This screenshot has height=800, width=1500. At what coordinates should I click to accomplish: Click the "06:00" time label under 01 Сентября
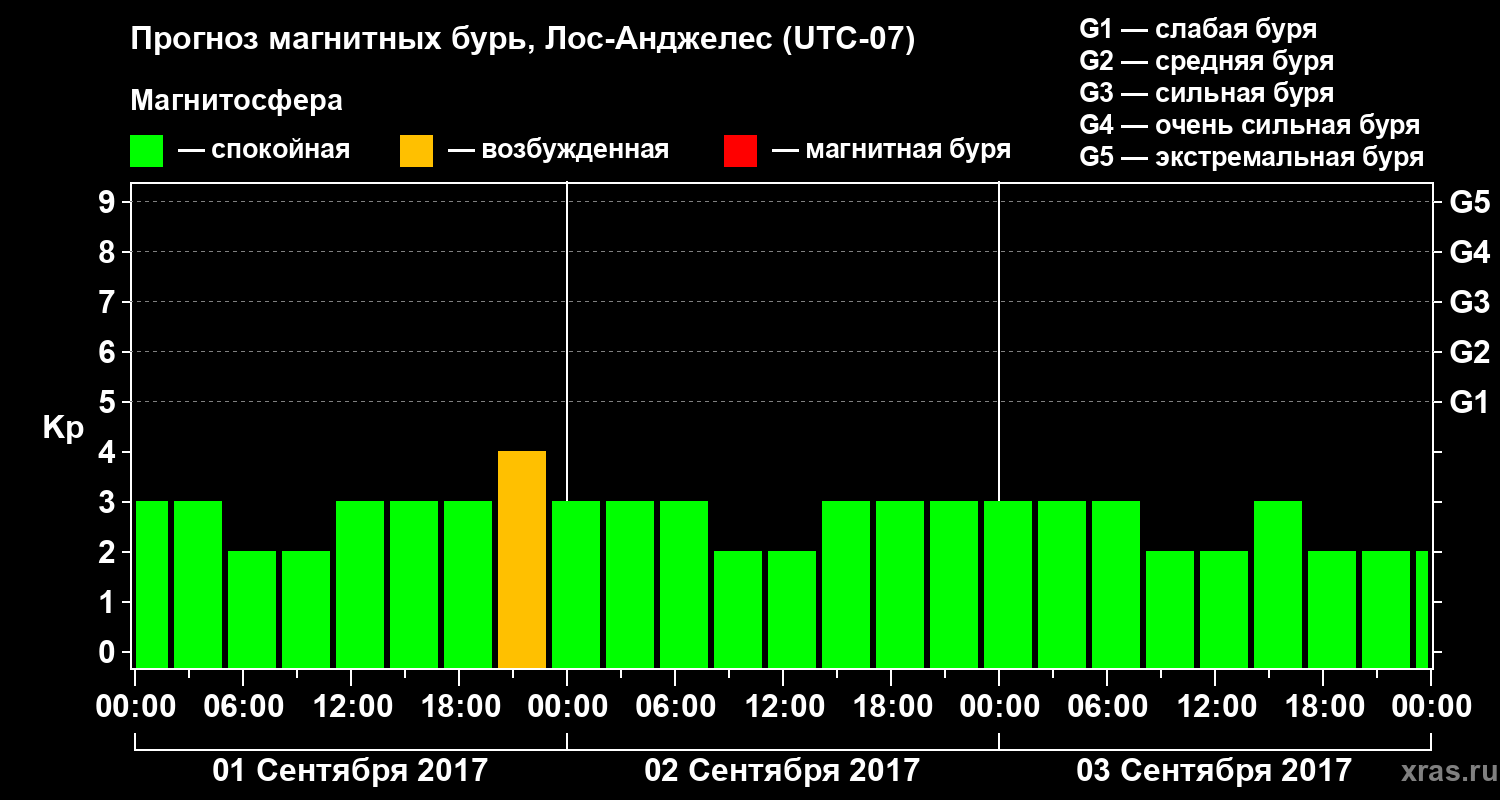click(243, 707)
